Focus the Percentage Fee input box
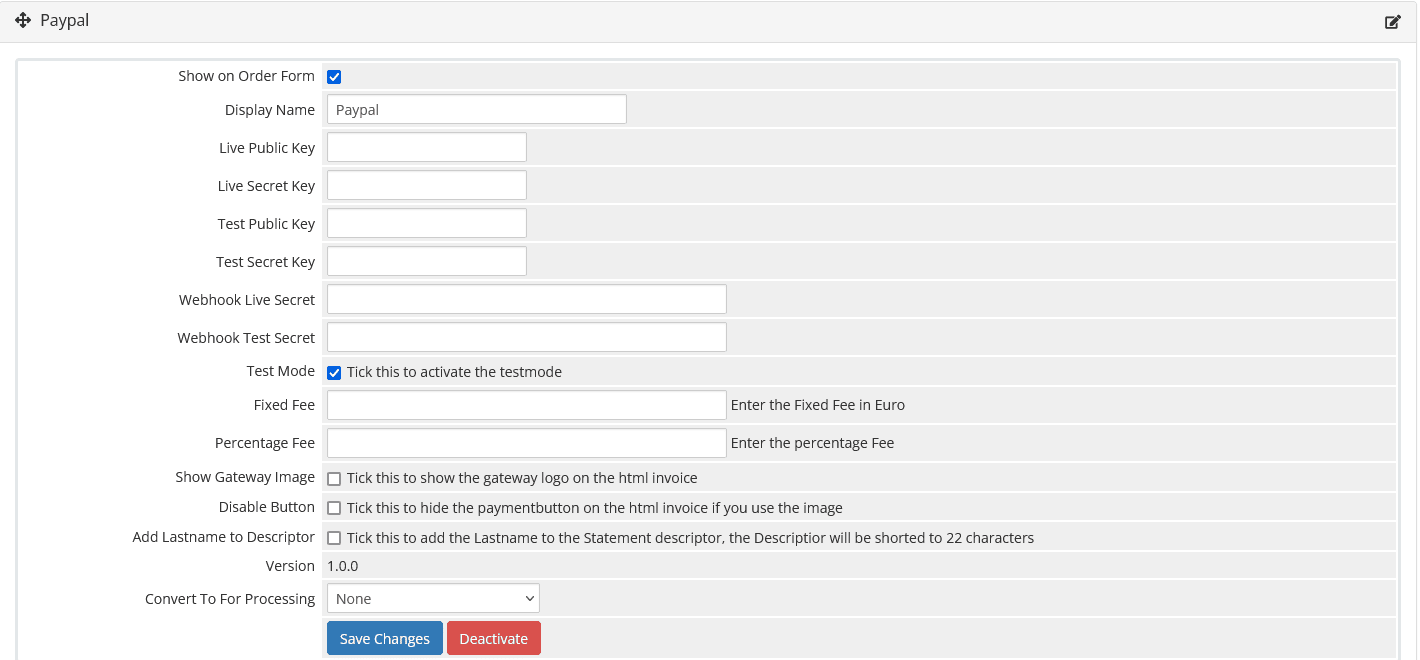The width and height of the screenshot is (1420, 660). [526, 444]
